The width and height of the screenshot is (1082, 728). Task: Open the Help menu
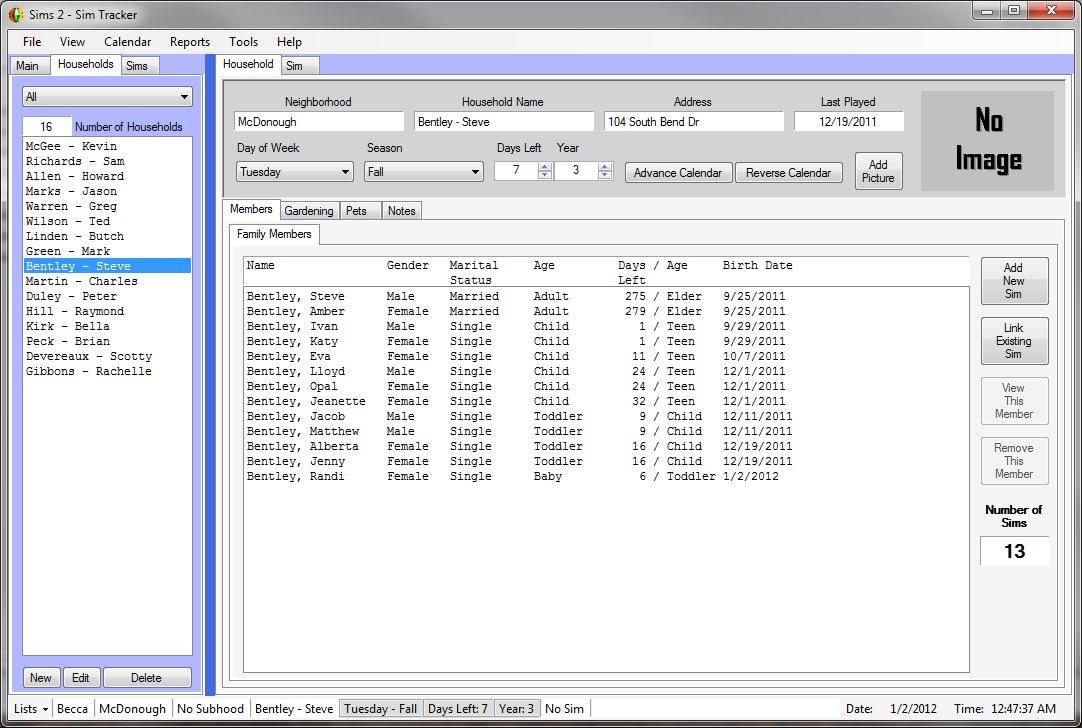pos(289,42)
